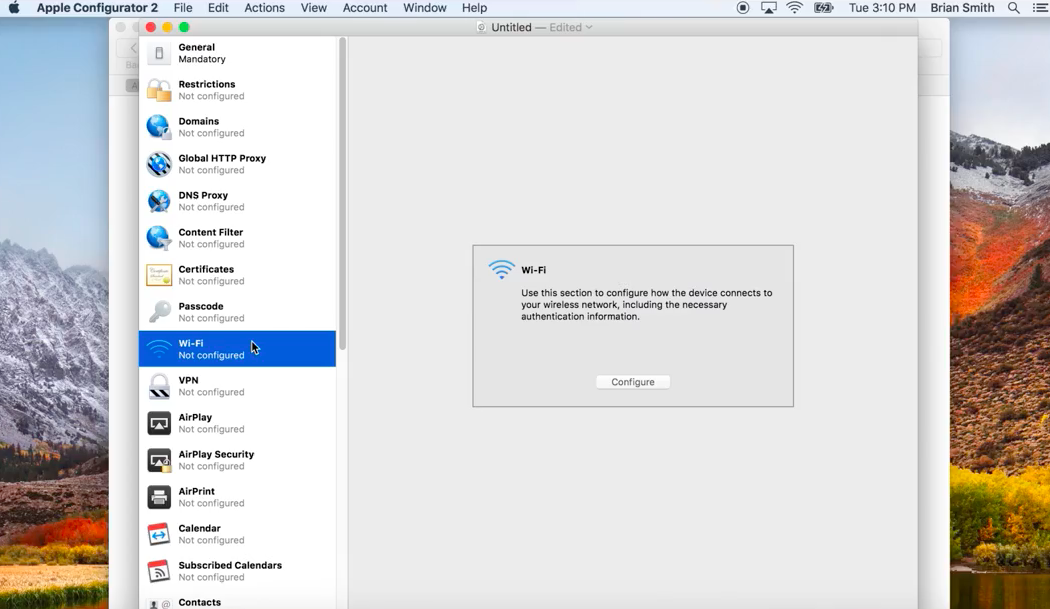This screenshot has height=609, width=1050.
Task: Click the Restrictions padlock icon
Action: tap(159, 90)
